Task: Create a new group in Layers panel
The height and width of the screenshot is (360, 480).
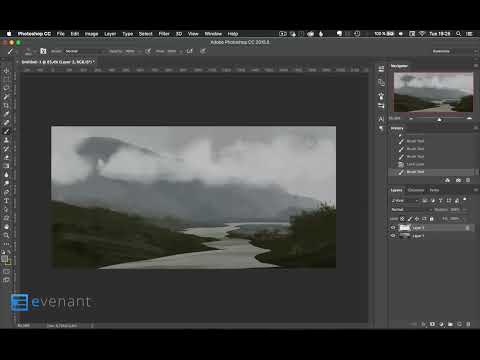Action: (x=450, y=324)
